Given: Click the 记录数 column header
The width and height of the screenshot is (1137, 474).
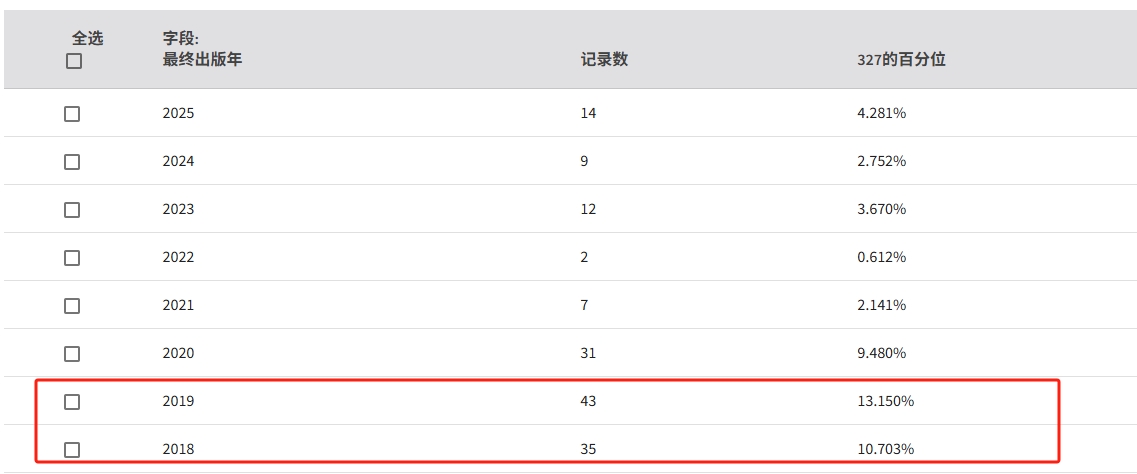Looking at the screenshot, I should click(x=604, y=59).
